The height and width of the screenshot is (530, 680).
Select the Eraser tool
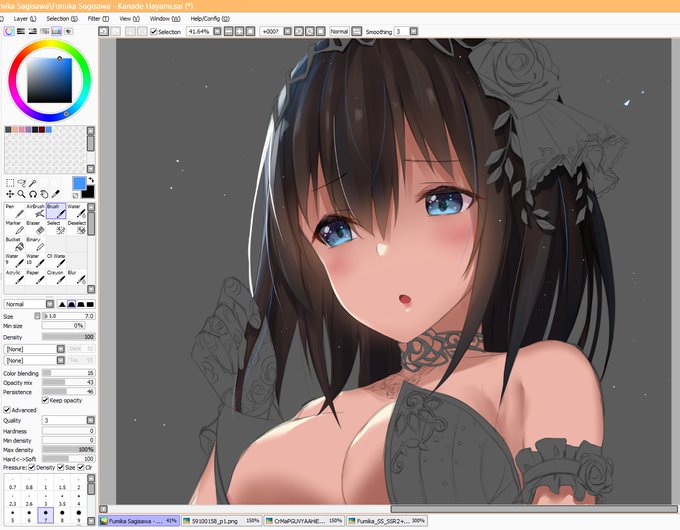pos(35,227)
